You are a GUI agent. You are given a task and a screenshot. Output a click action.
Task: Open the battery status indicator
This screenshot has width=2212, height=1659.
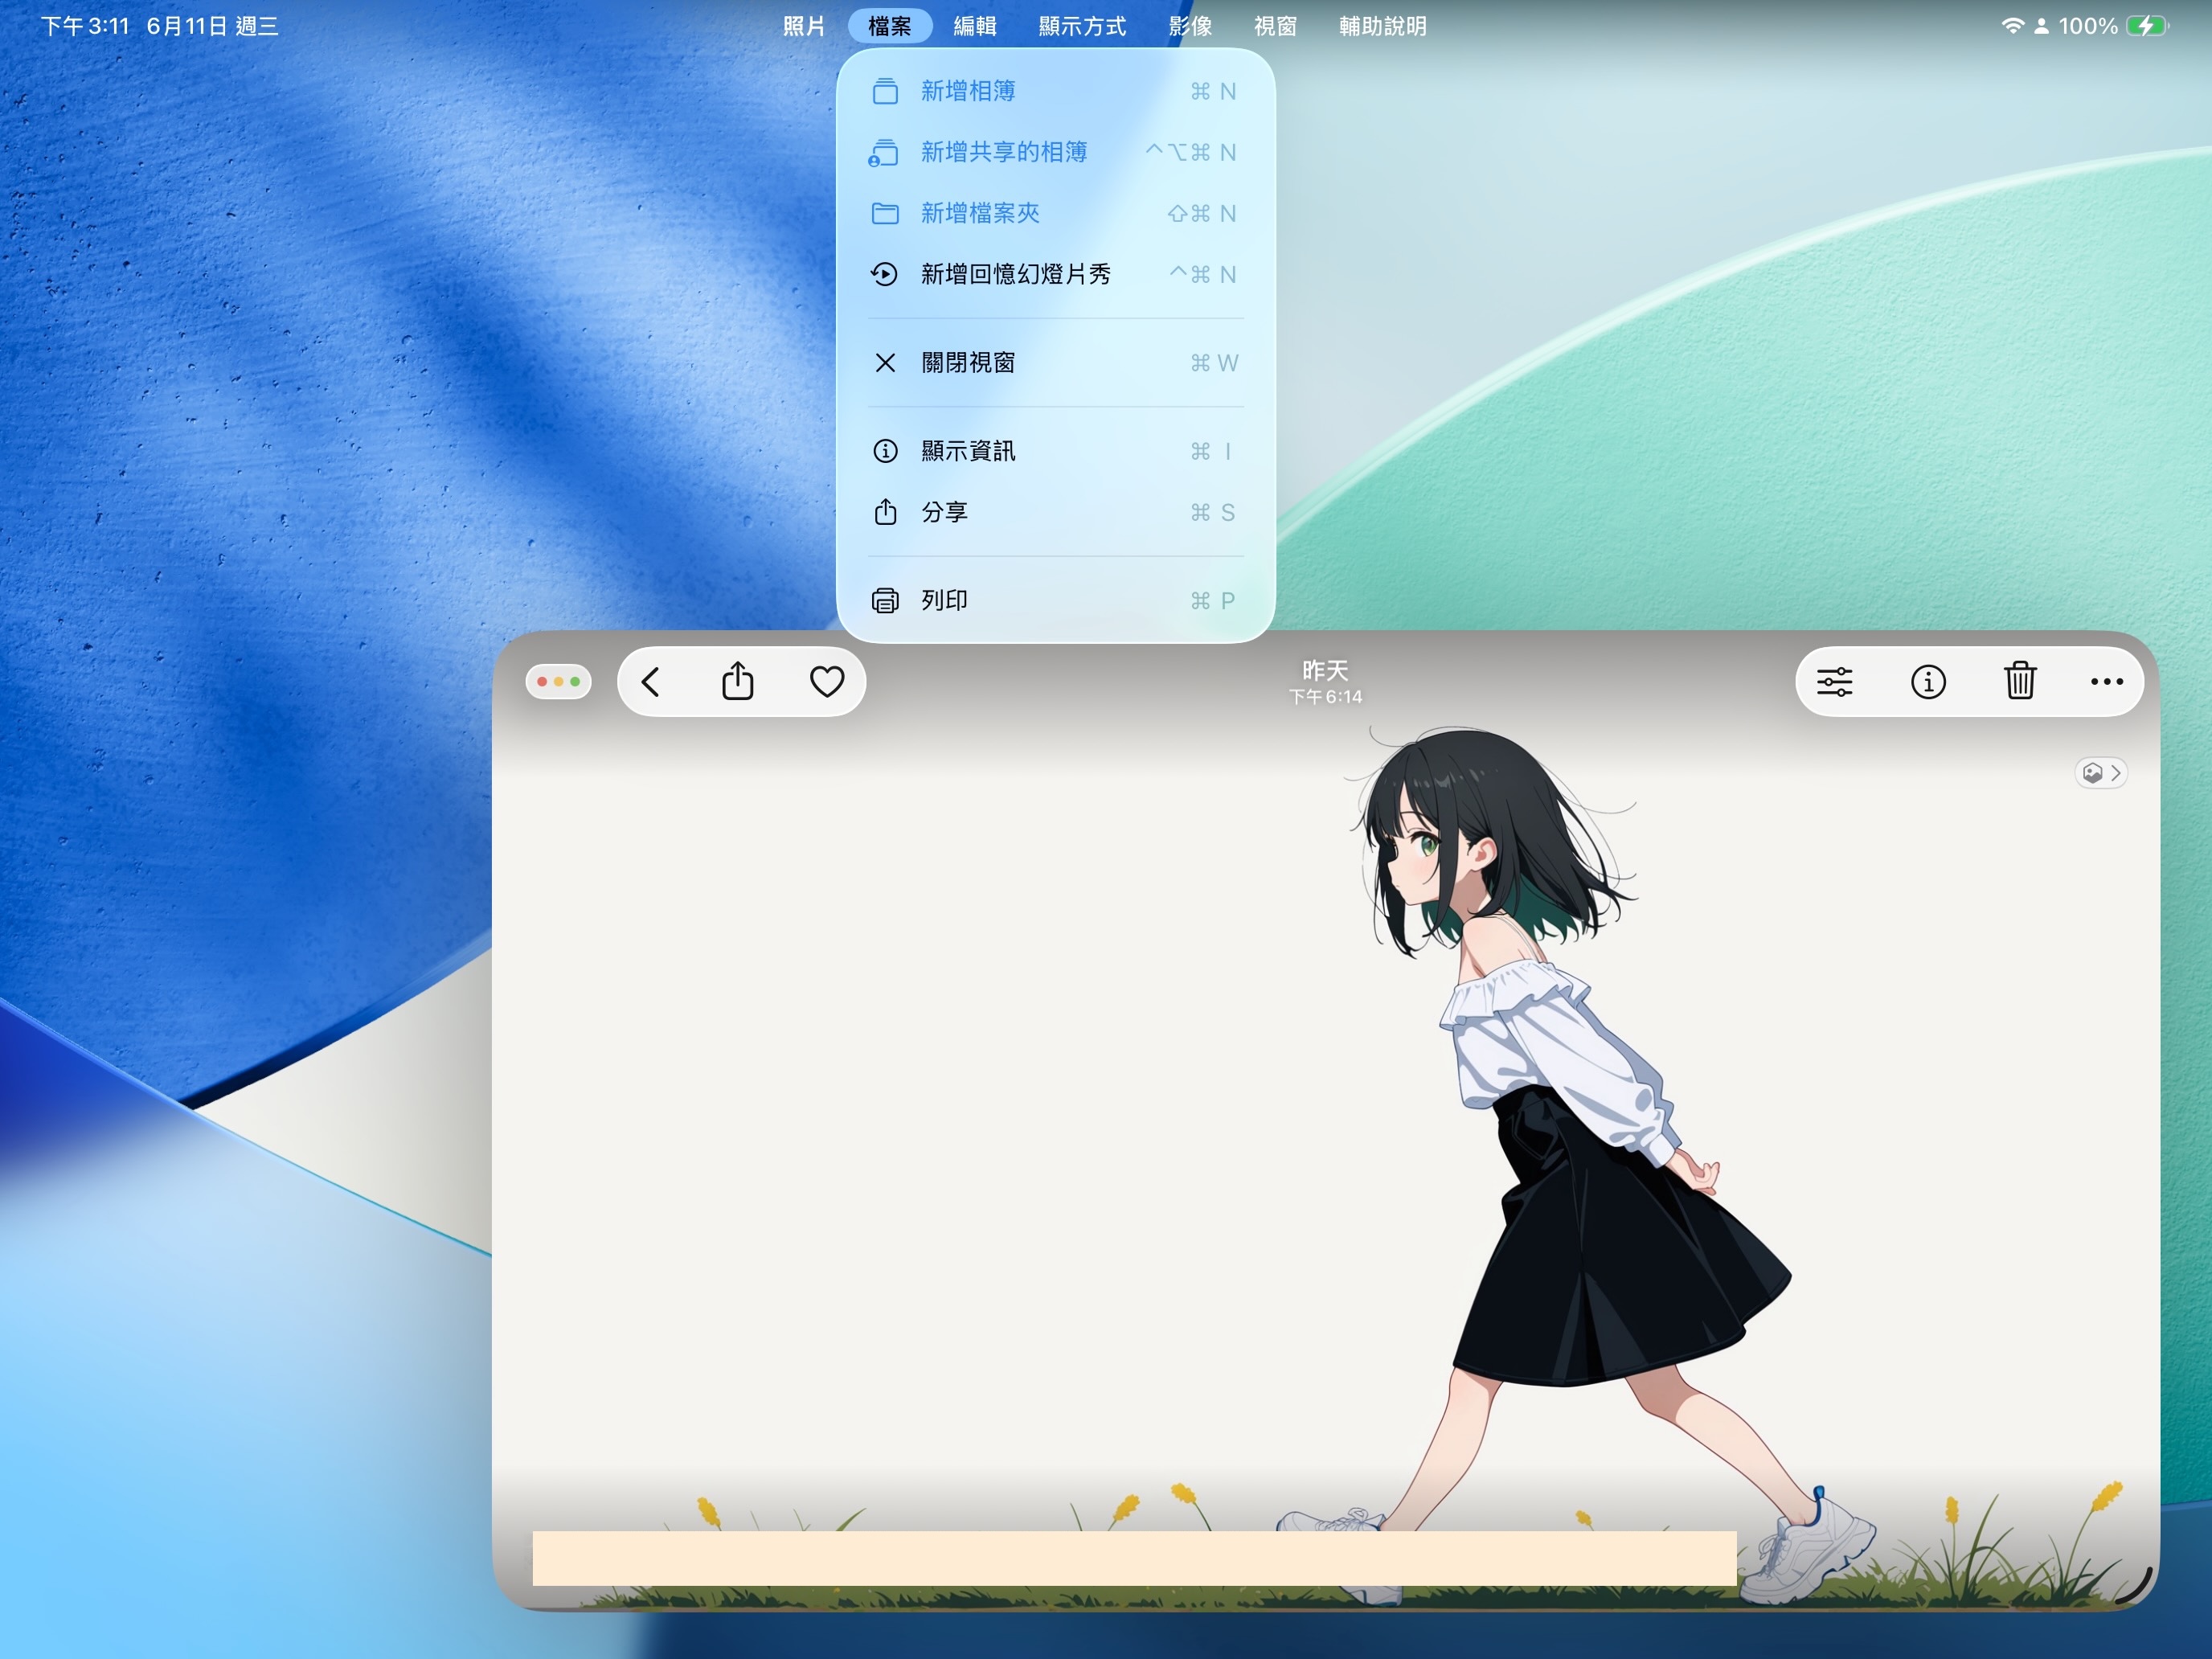click(2146, 26)
